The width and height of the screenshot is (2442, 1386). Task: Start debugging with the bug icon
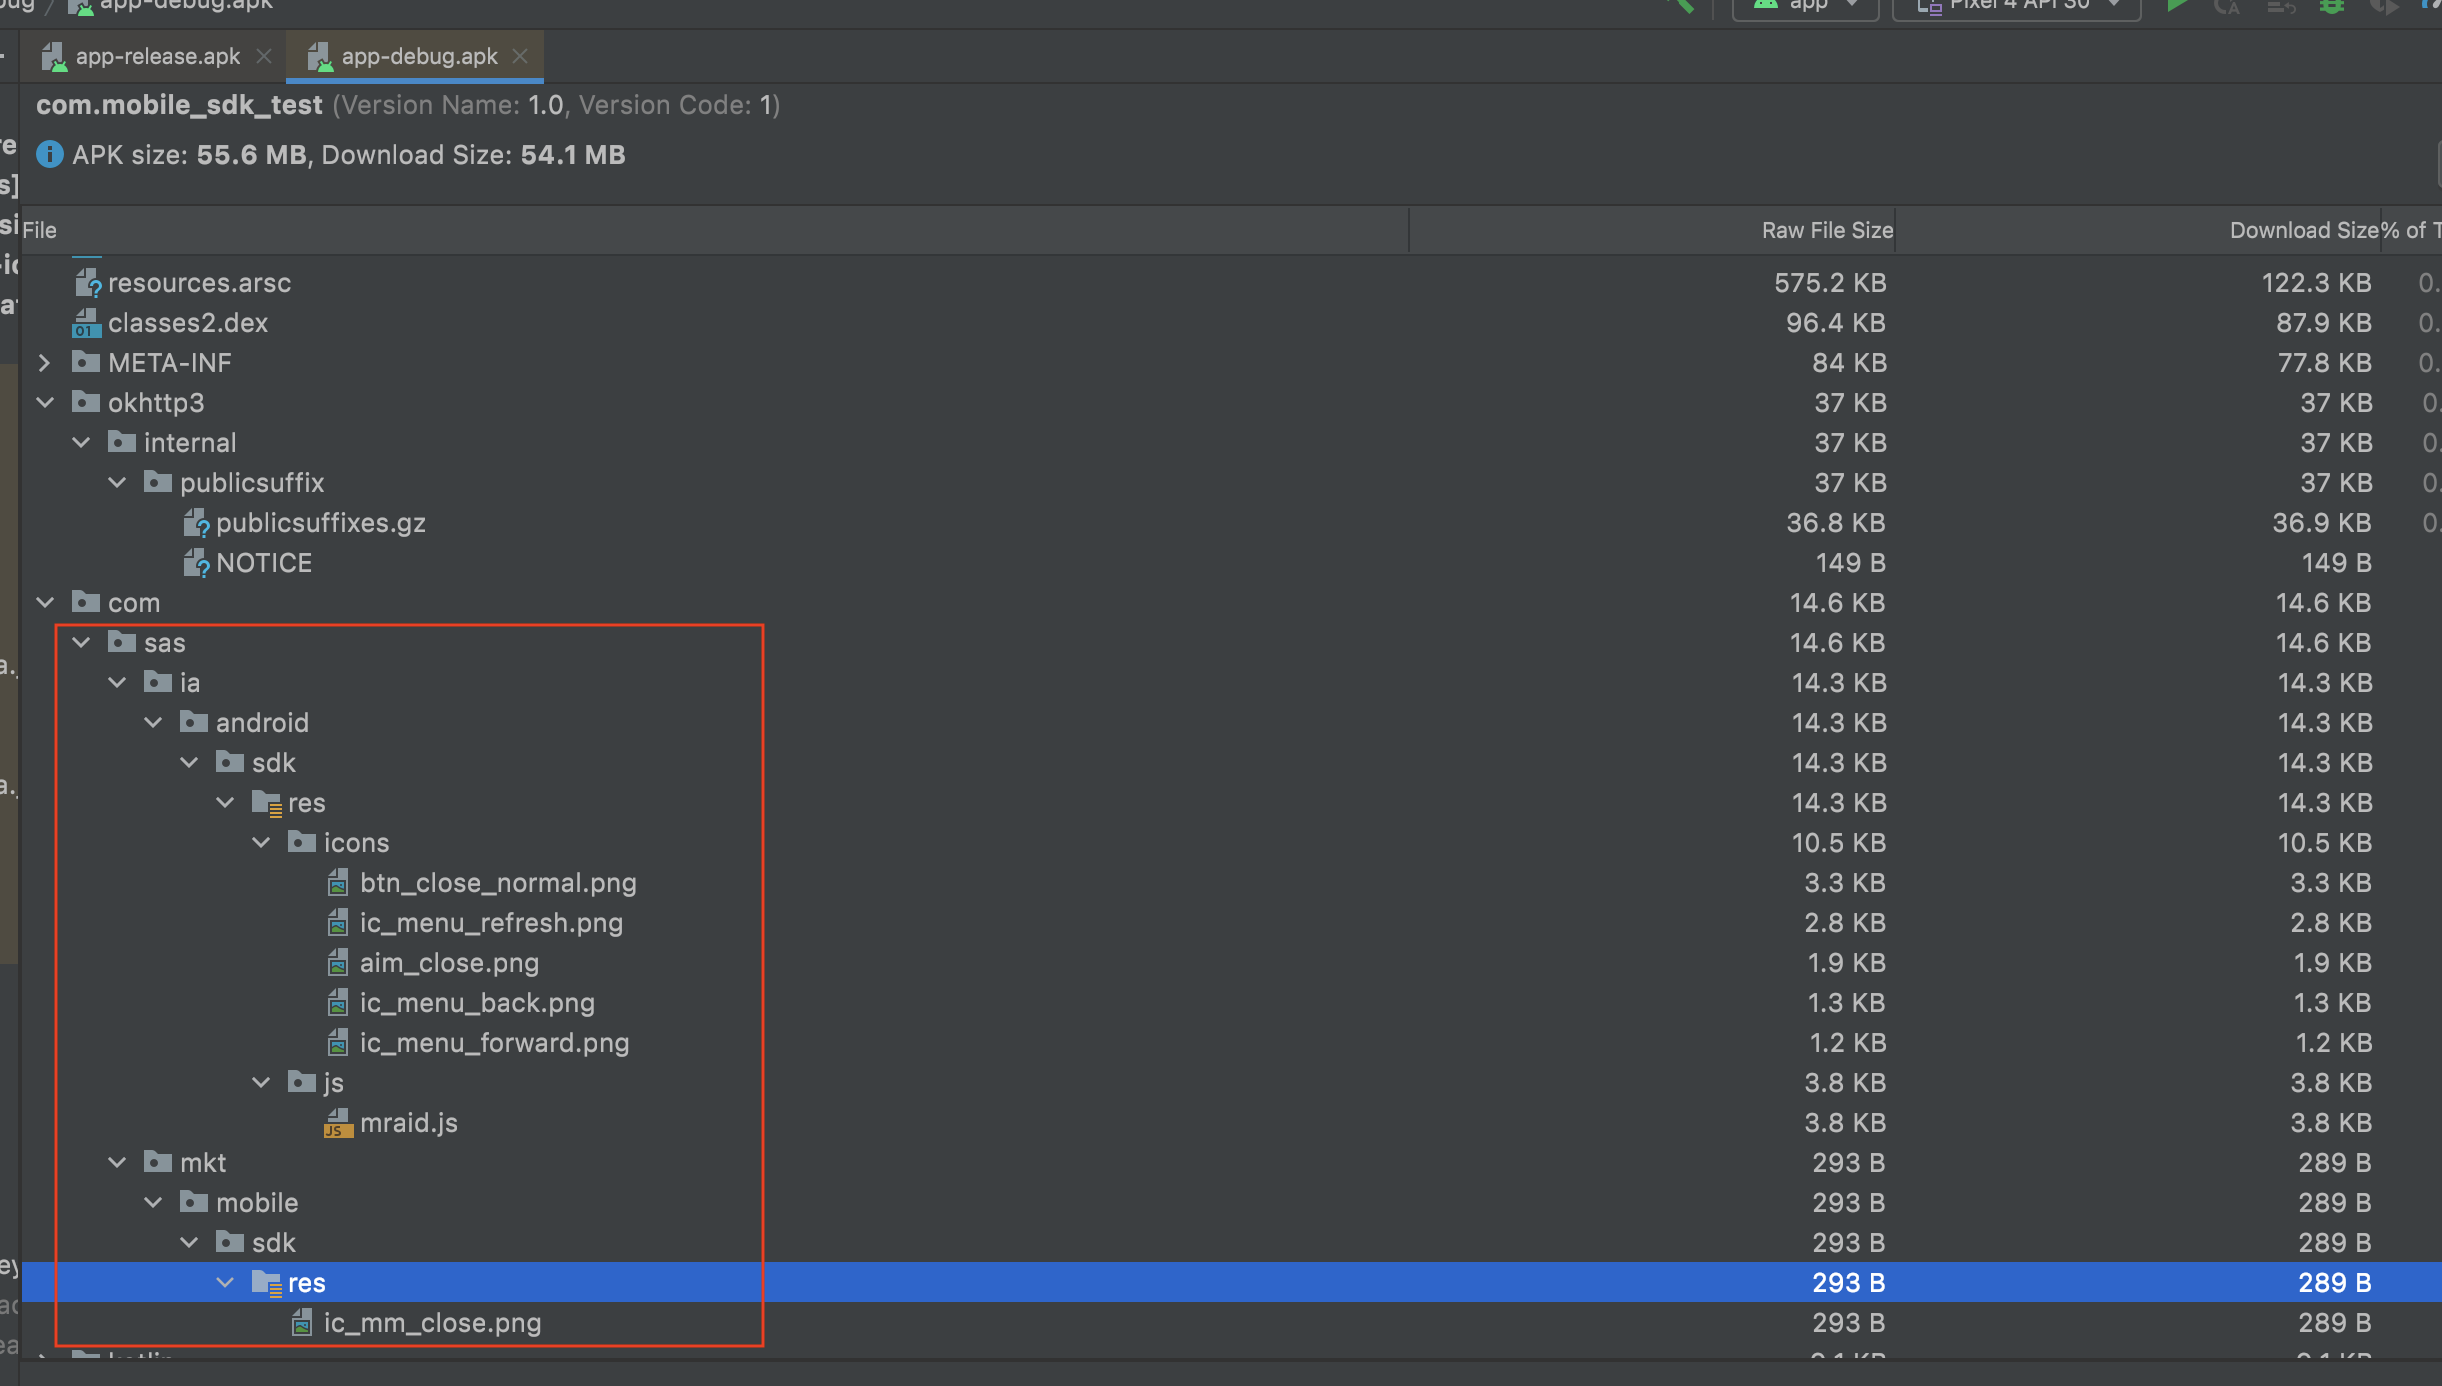[2332, 8]
